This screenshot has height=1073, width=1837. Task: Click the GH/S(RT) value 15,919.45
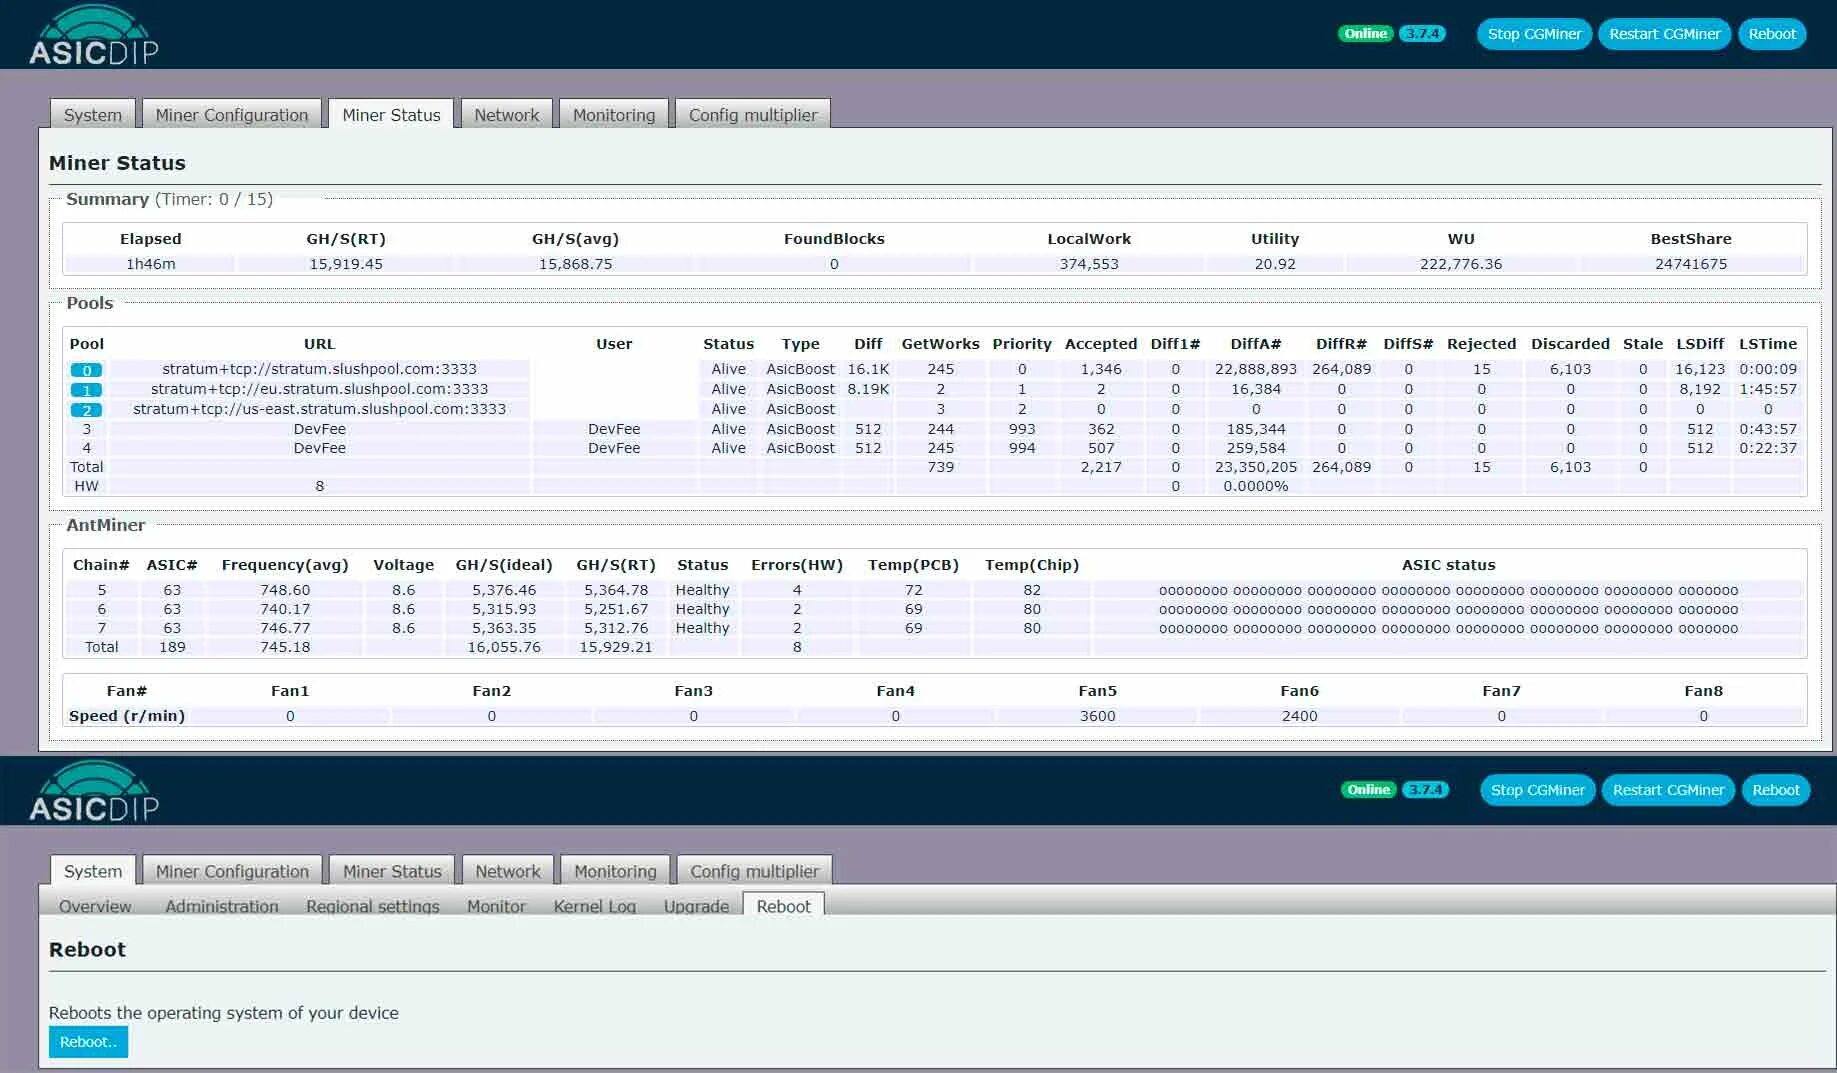[346, 264]
